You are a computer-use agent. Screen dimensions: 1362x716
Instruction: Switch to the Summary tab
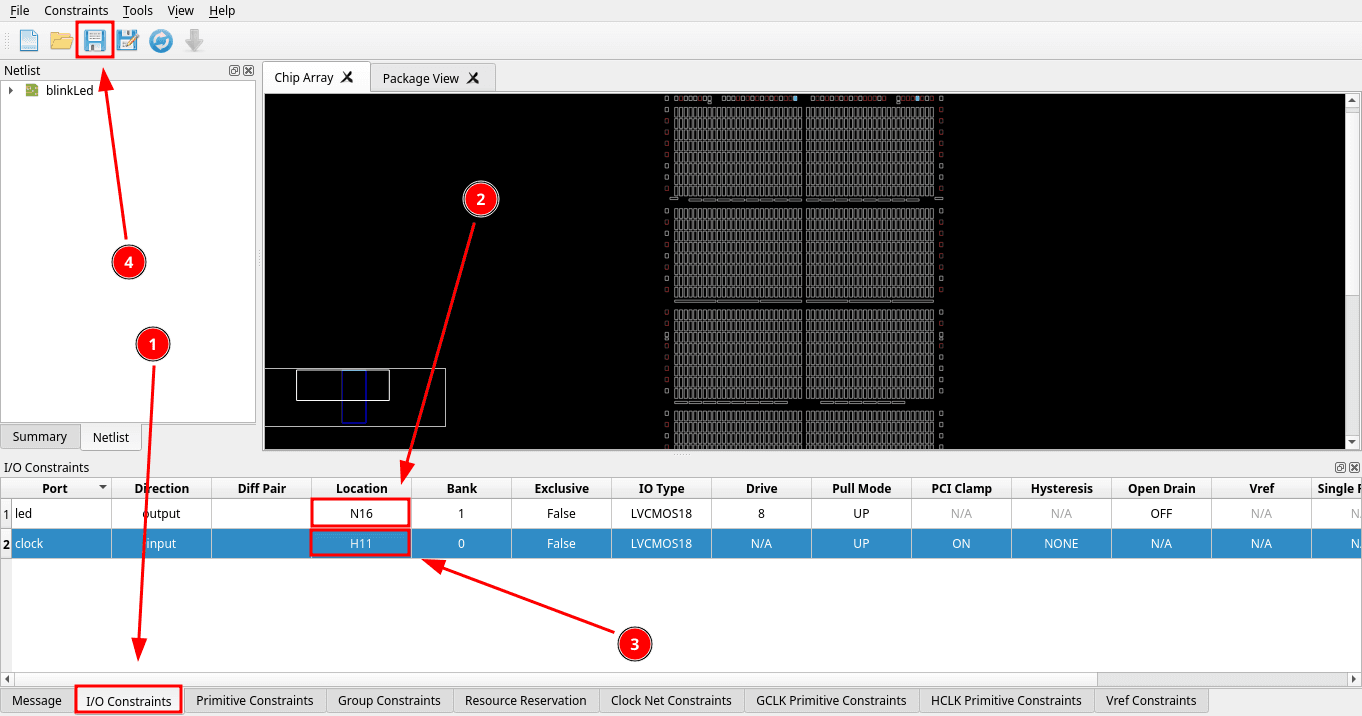[40, 436]
